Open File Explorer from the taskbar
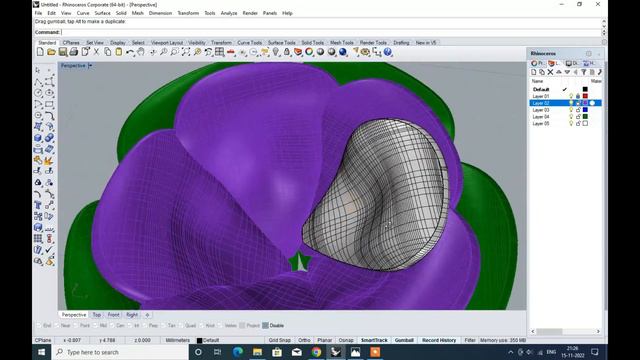 [x=257, y=352]
